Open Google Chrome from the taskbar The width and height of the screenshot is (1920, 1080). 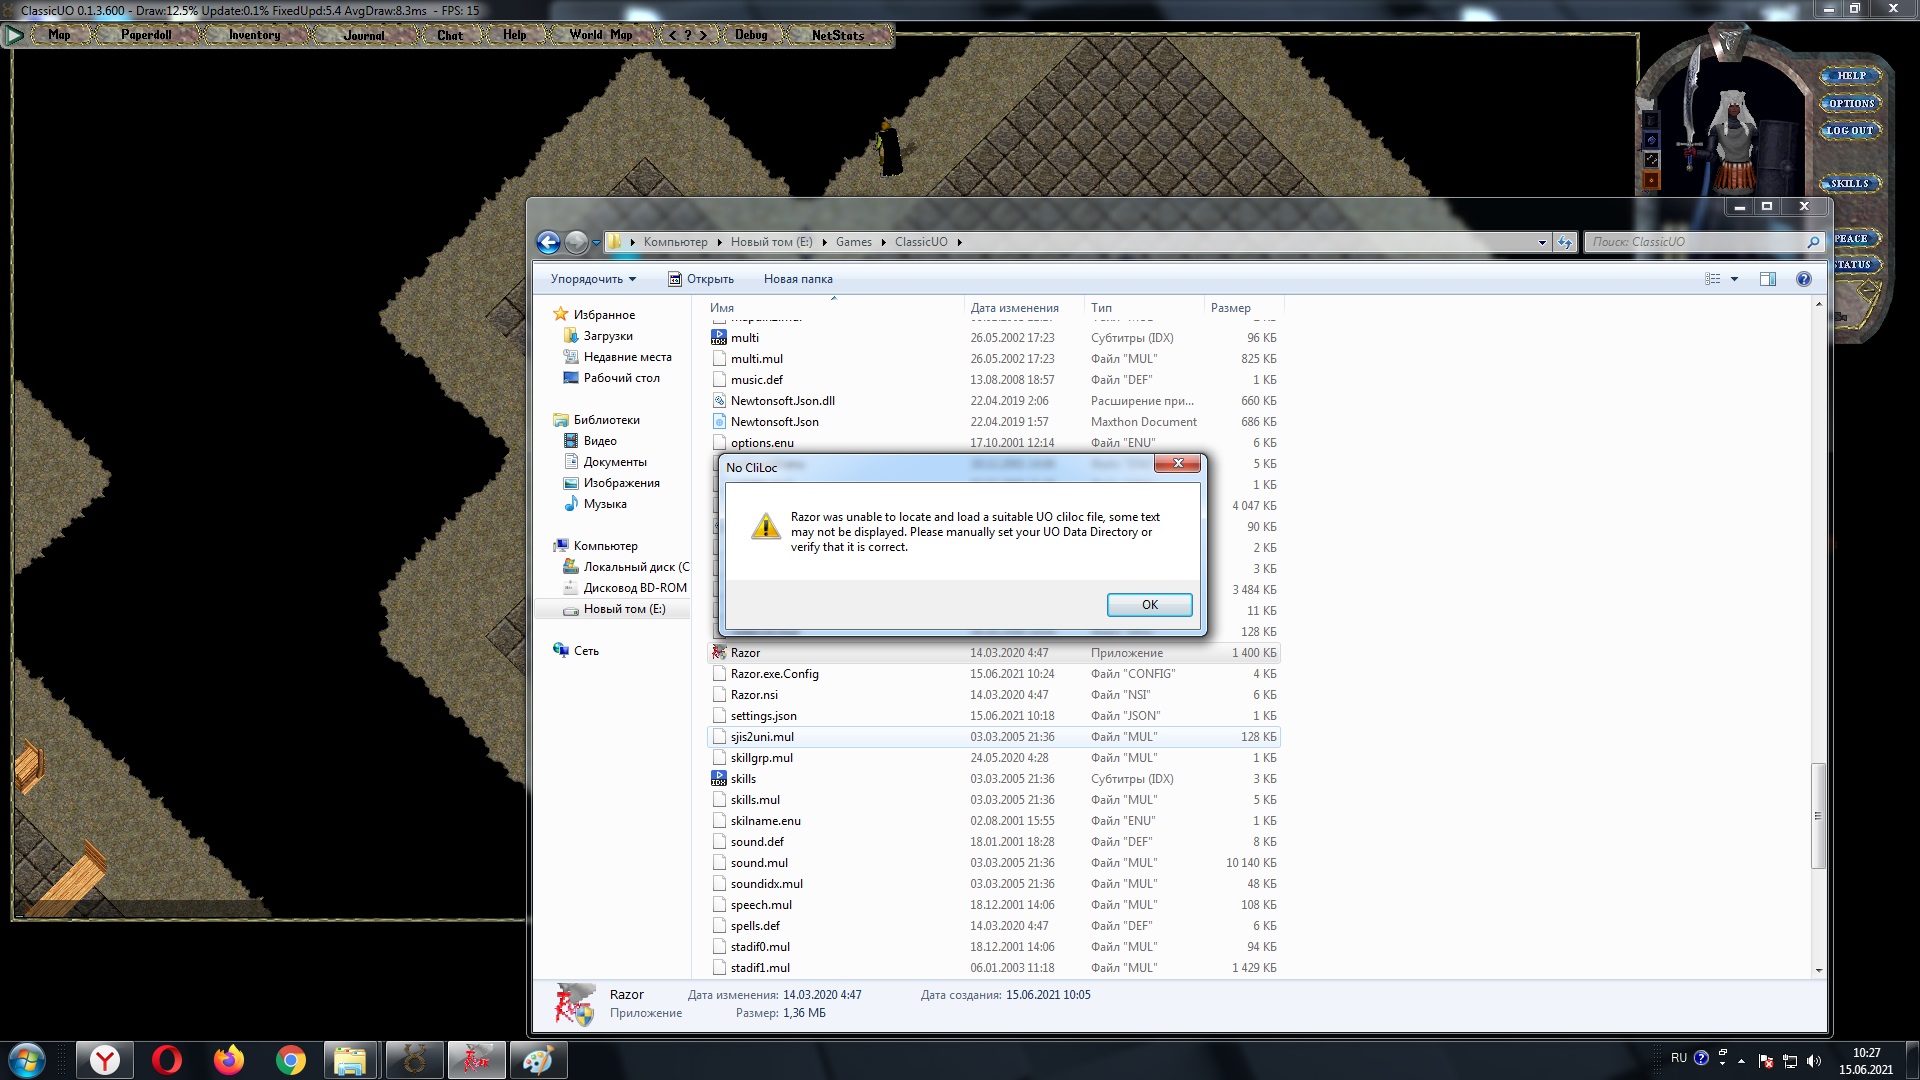tap(291, 1060)
